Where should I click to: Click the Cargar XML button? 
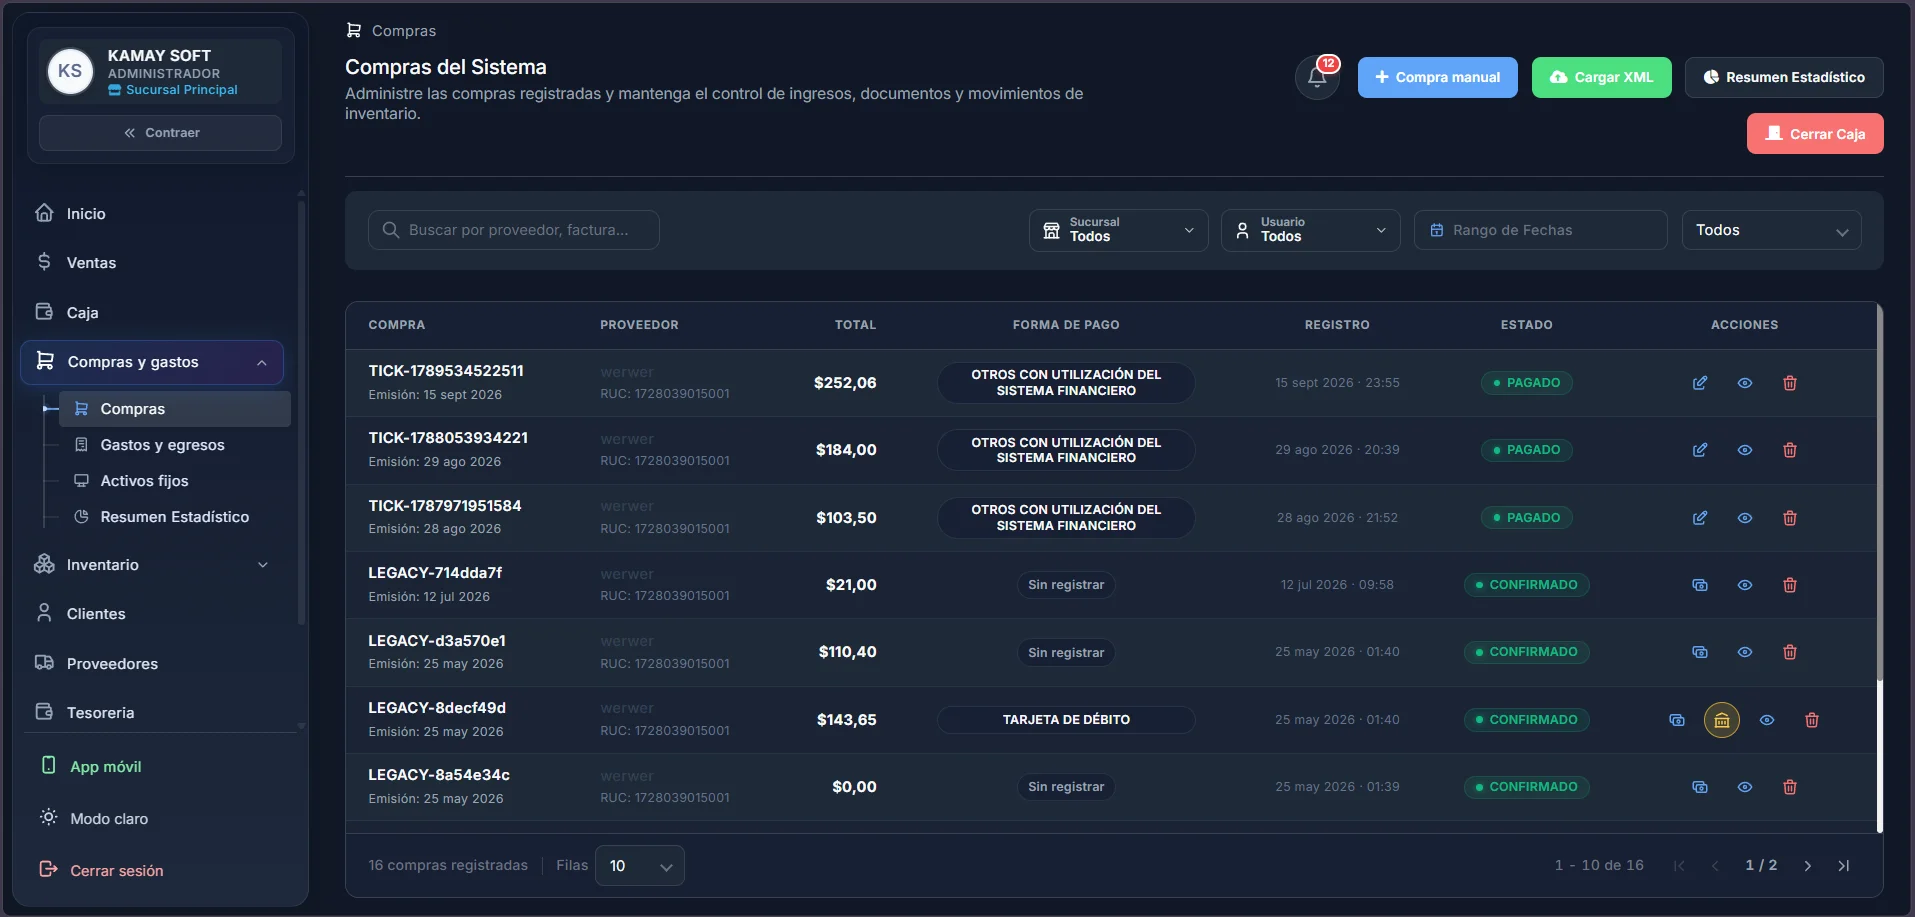click(1601, 77)
